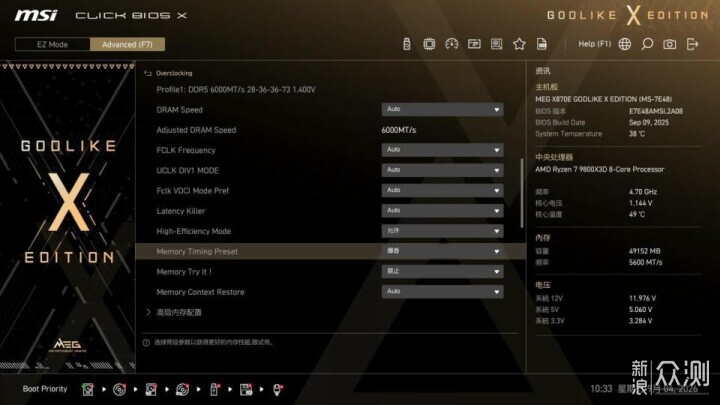Image resolution: width=720 pixels, height=405 pixels.
Task: Click the Boot Priority label
Action: coord(45,389)
